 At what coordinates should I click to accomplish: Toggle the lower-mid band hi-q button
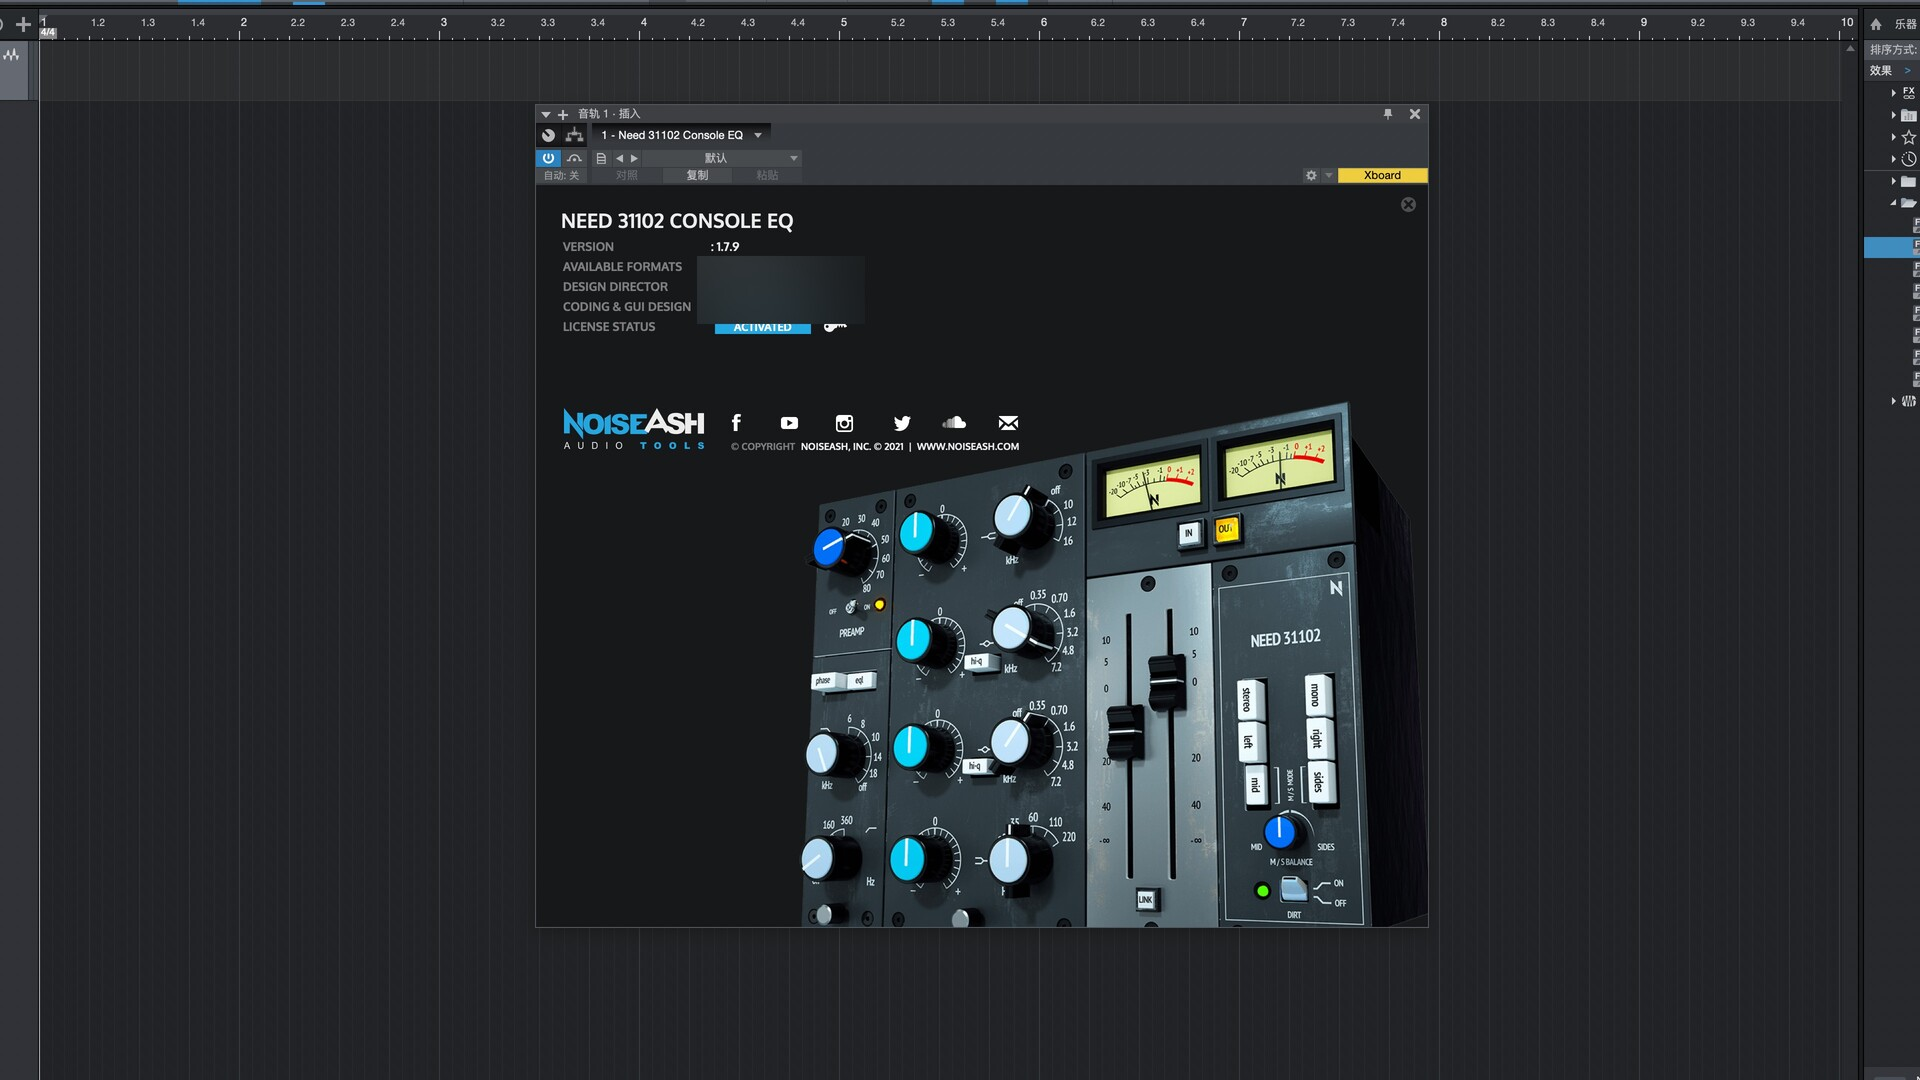point(976,767)
